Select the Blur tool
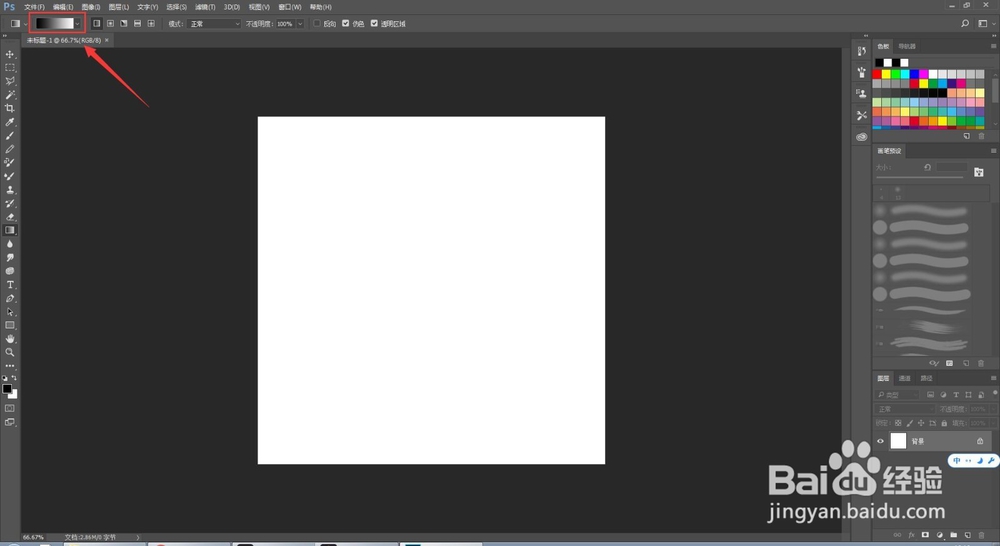 click(x=10, y=244)
